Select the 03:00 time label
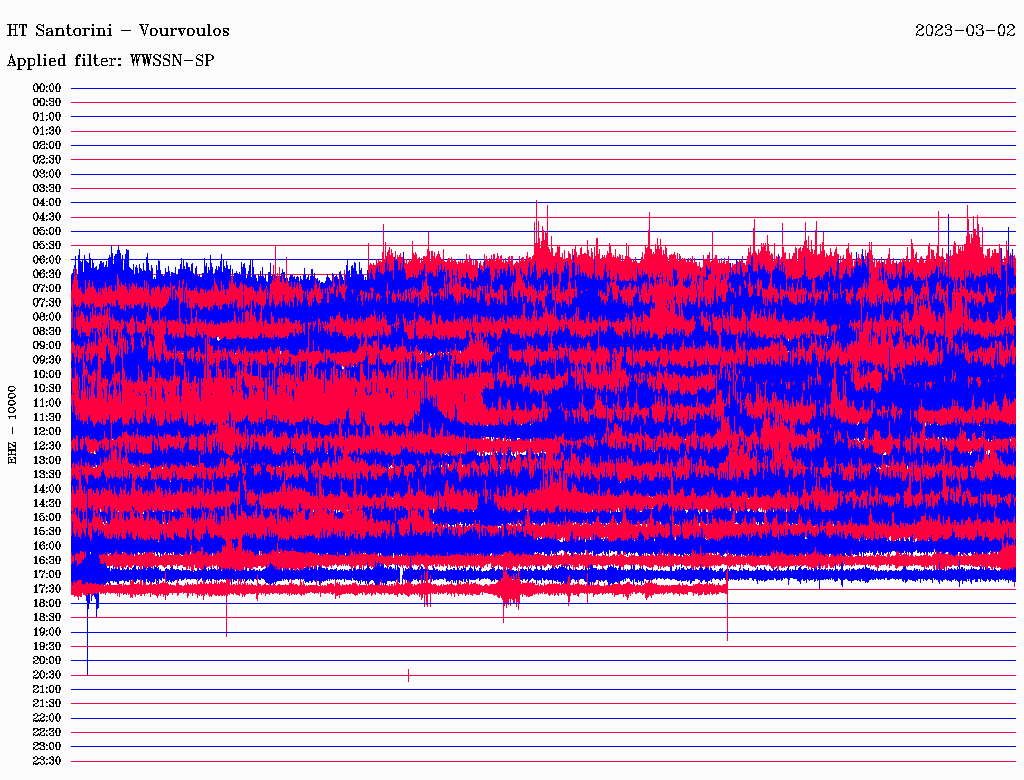The height and width of the screenshot is (780, 1024). [47, 174]
